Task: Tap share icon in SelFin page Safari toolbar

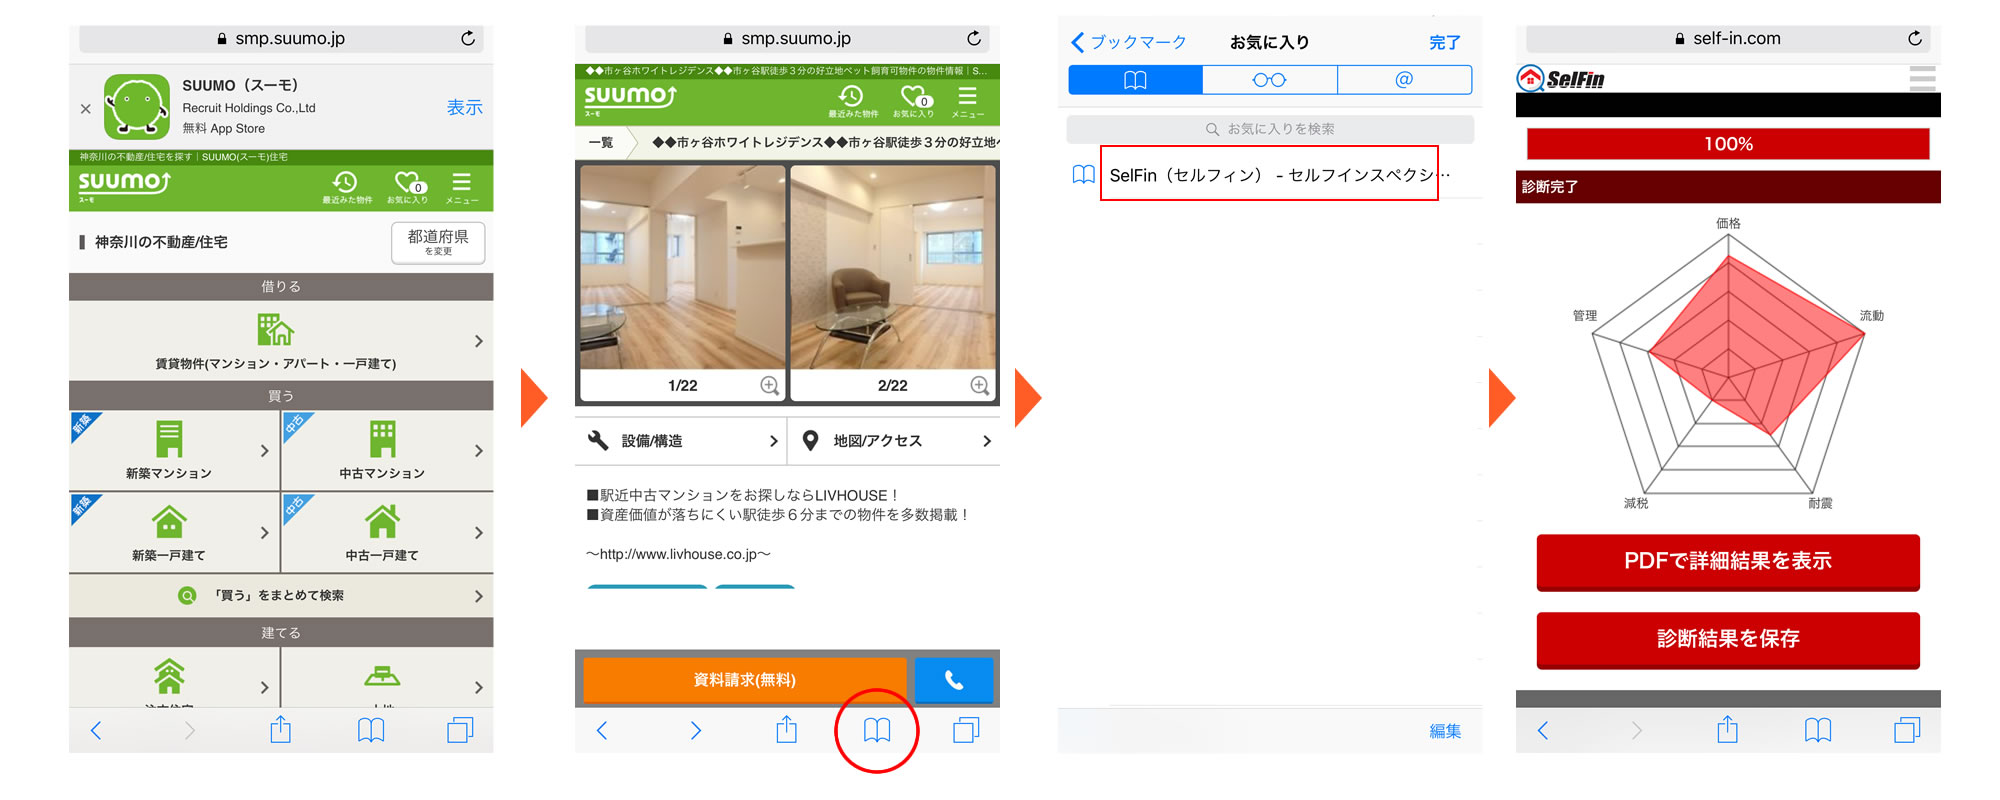Action: coord(1728,729)
